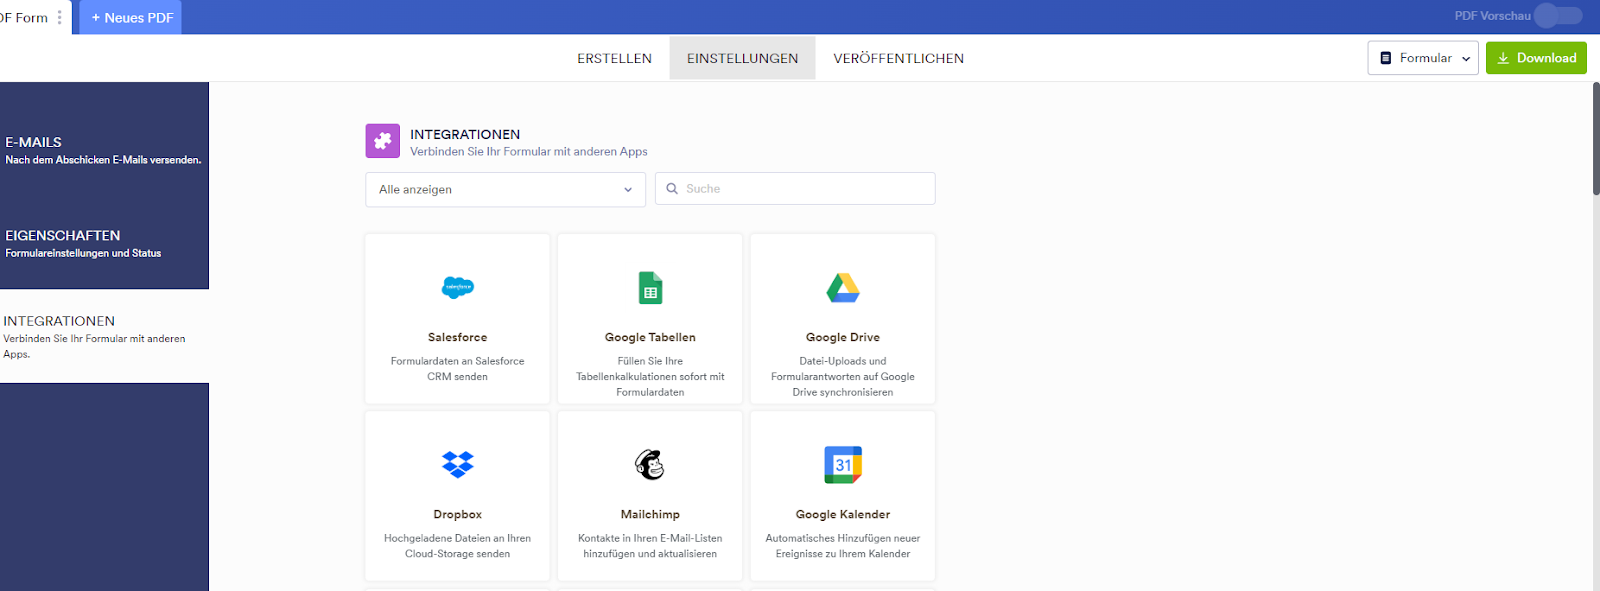The height and width of the screenshot is (591, 1600).
Task: Create a new PDF with Neues PDF
Action: [x=131, y=18]
